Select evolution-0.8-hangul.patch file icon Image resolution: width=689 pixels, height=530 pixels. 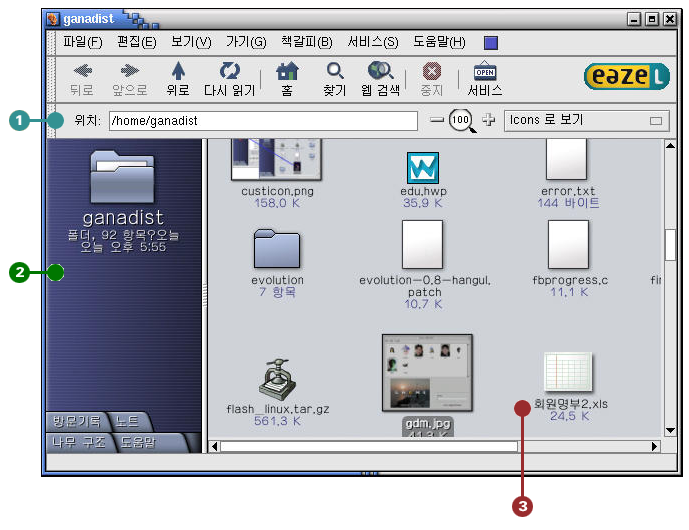423,244
